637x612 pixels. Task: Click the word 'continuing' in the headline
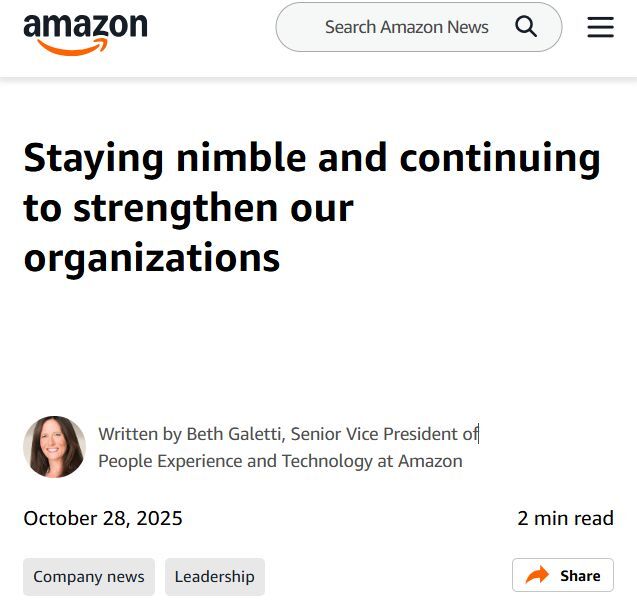pos(500,158)
